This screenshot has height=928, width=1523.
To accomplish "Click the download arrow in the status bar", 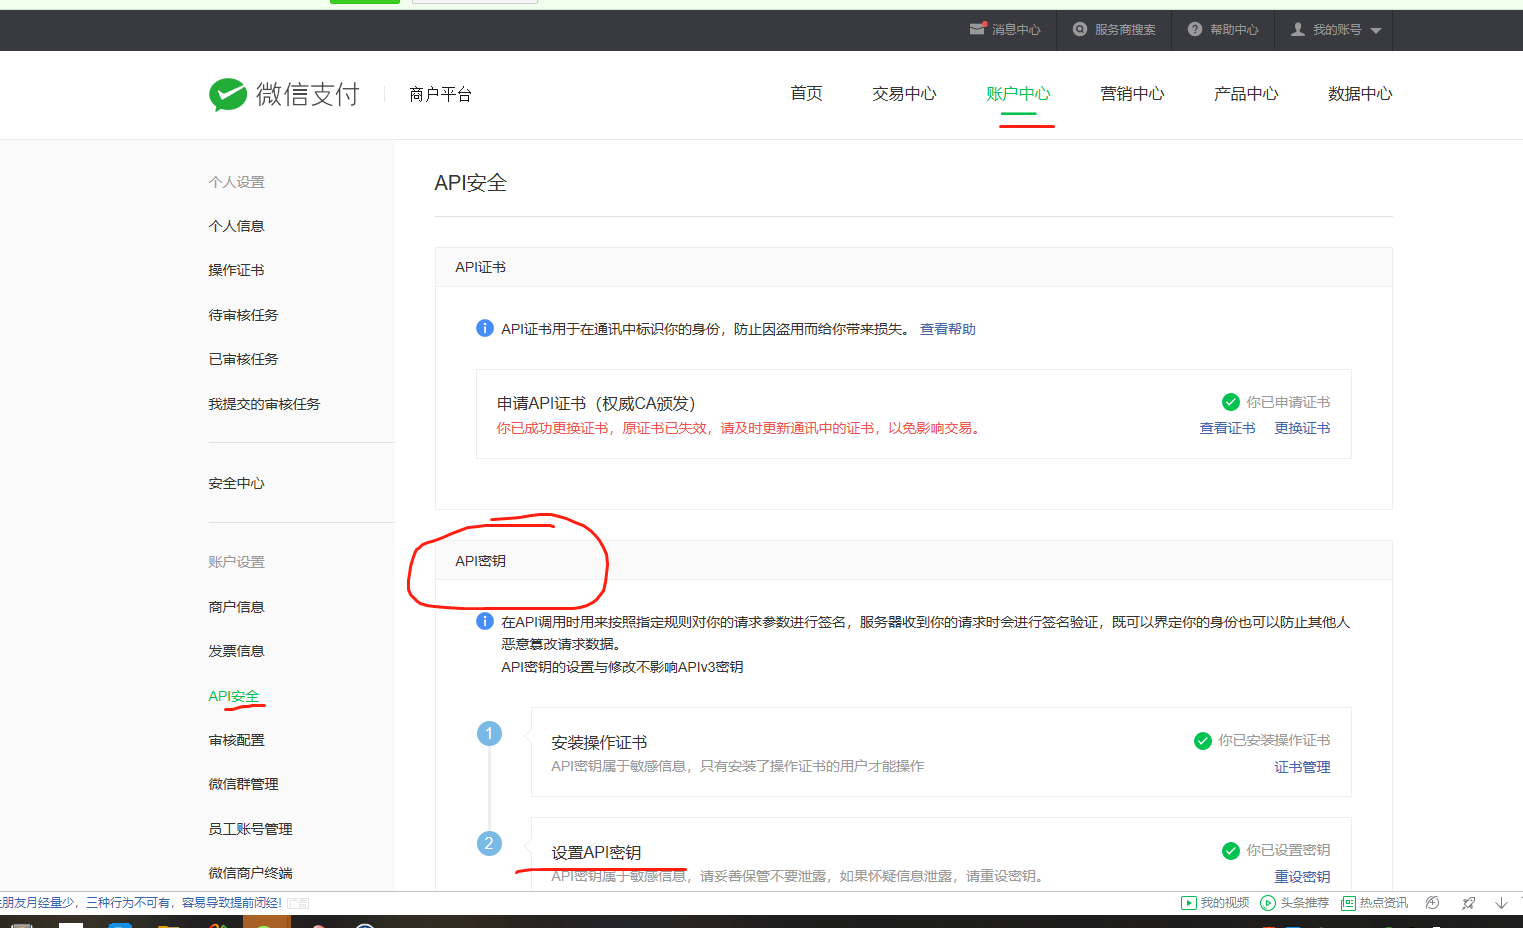I will point(1500,902).
